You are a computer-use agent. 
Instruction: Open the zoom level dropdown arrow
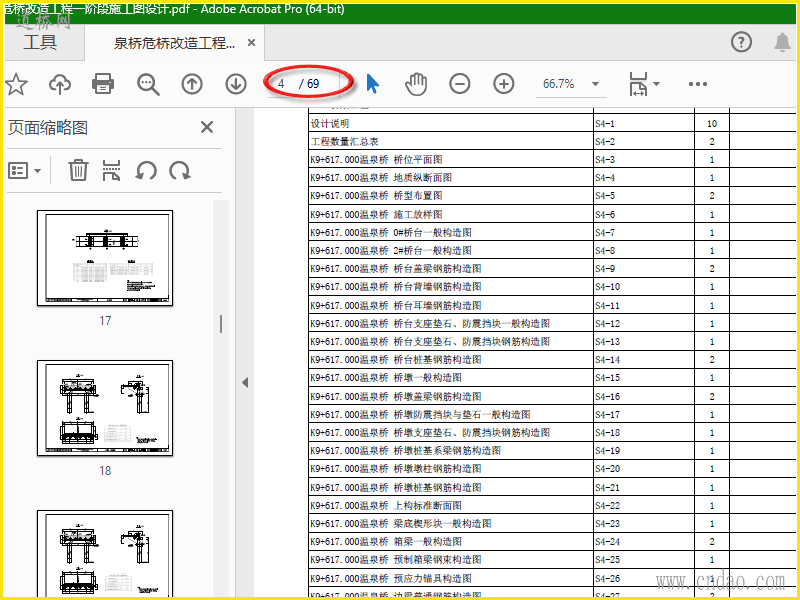coord(595,84)
